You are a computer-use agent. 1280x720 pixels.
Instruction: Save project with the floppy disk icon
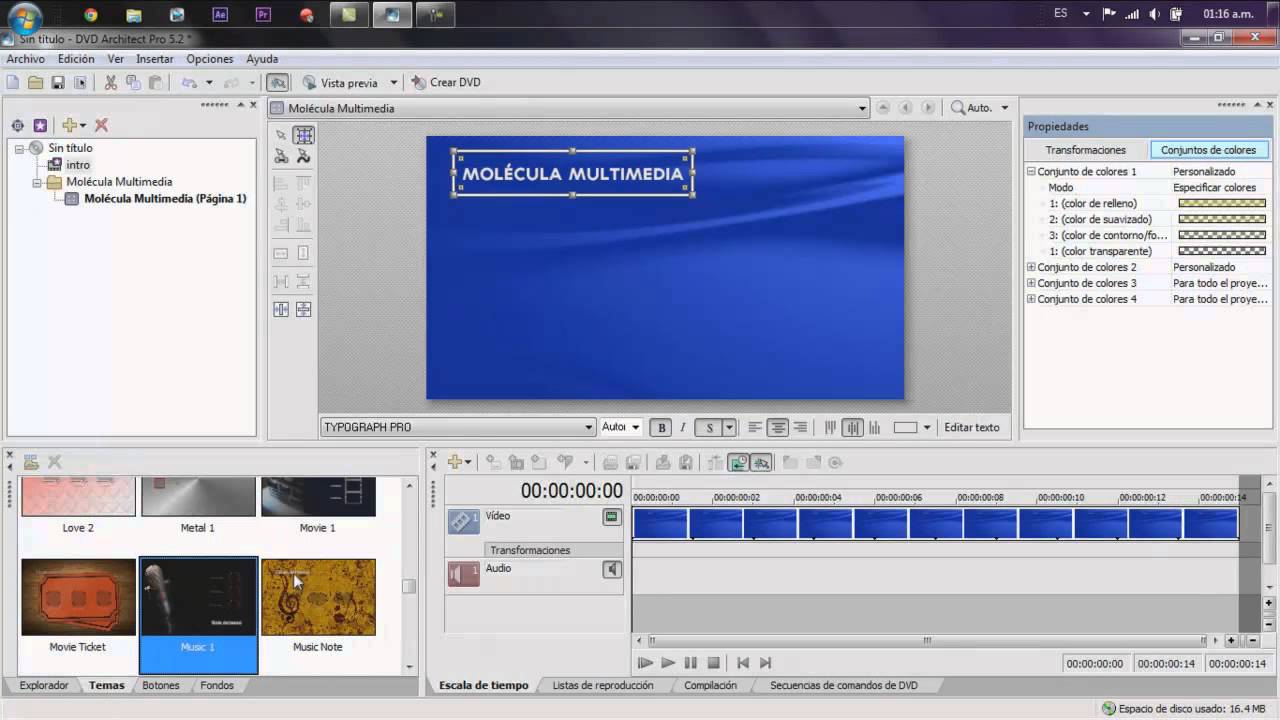(x=58, y=83)
